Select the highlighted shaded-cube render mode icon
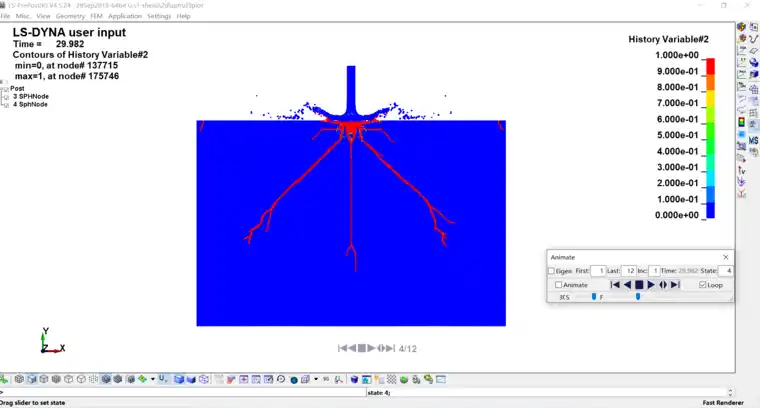This screenshot has height=408, width=760. click(106, 379)
